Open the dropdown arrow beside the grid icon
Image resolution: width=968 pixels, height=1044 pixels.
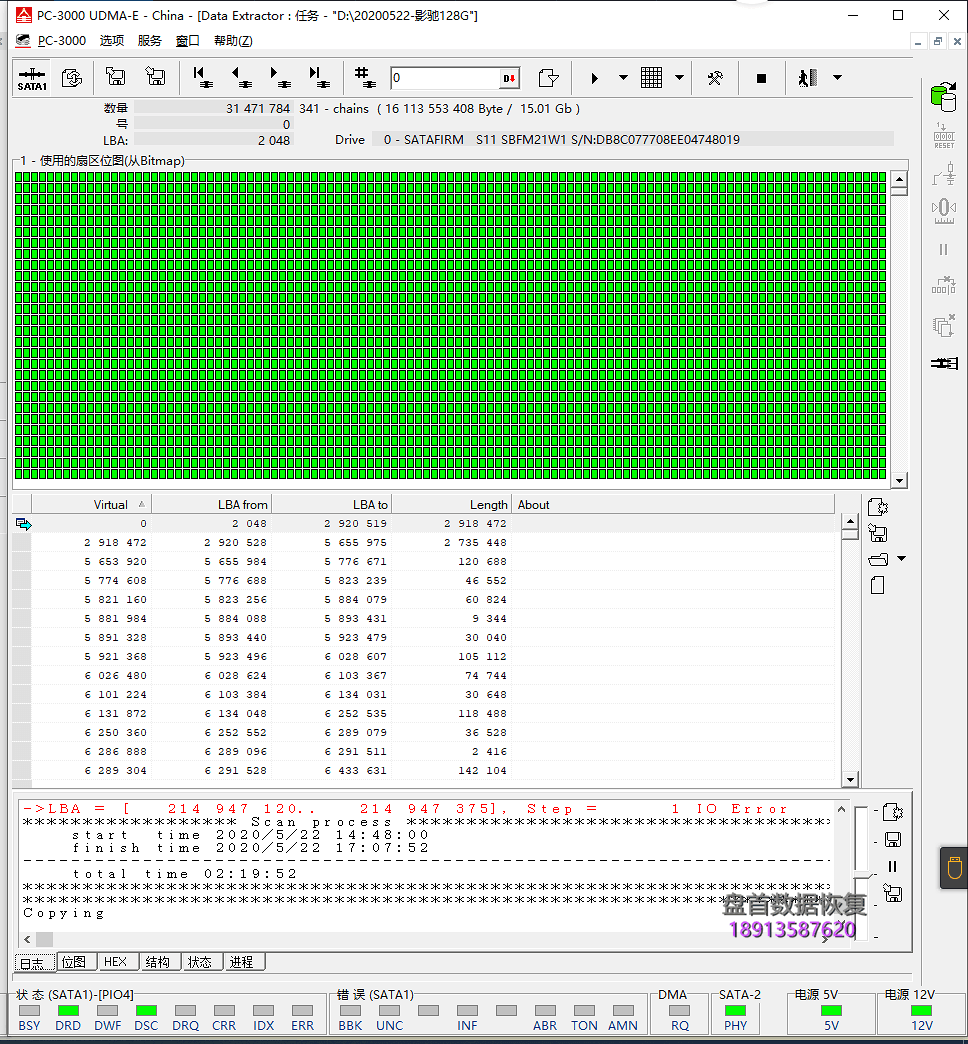coord(679,78)
